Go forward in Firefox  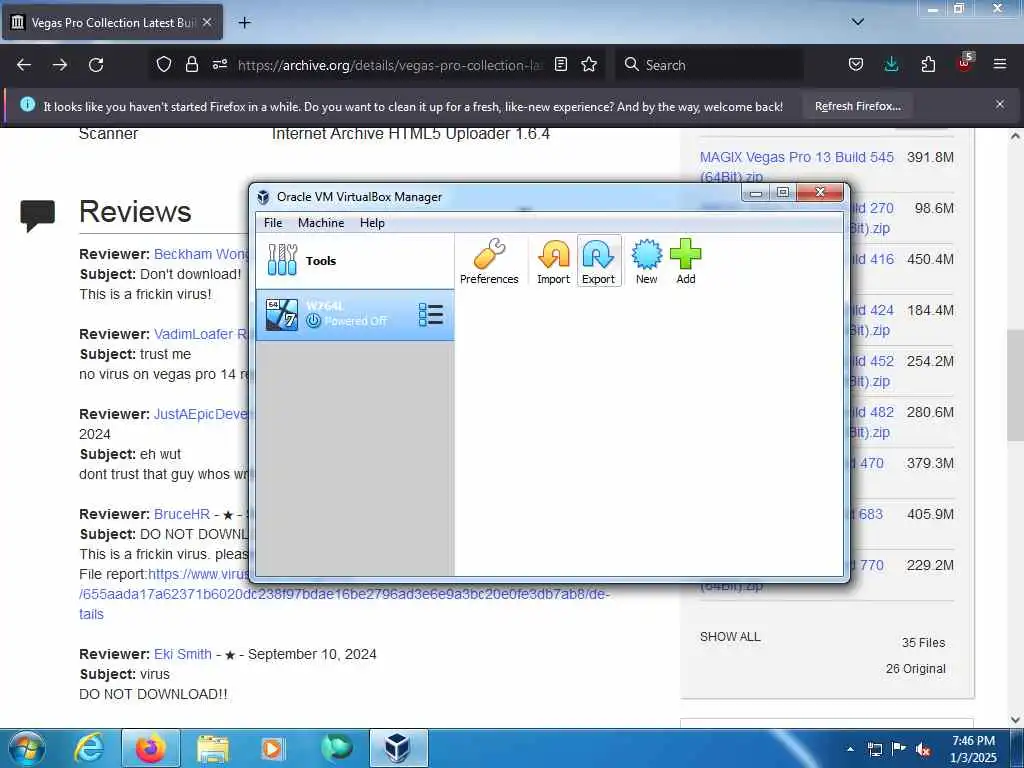(x=60, y=65)
